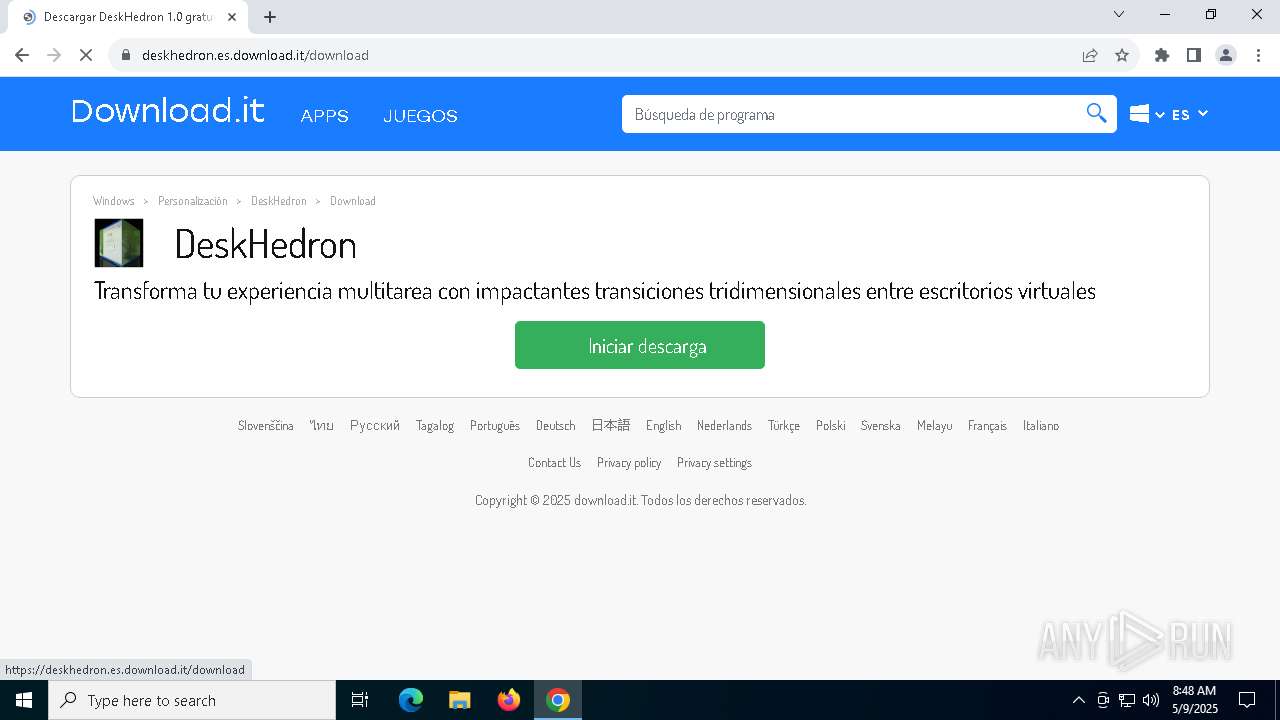Switch language to English
The height and width of the screenshot is (720, 1280).
click(664, 425)
